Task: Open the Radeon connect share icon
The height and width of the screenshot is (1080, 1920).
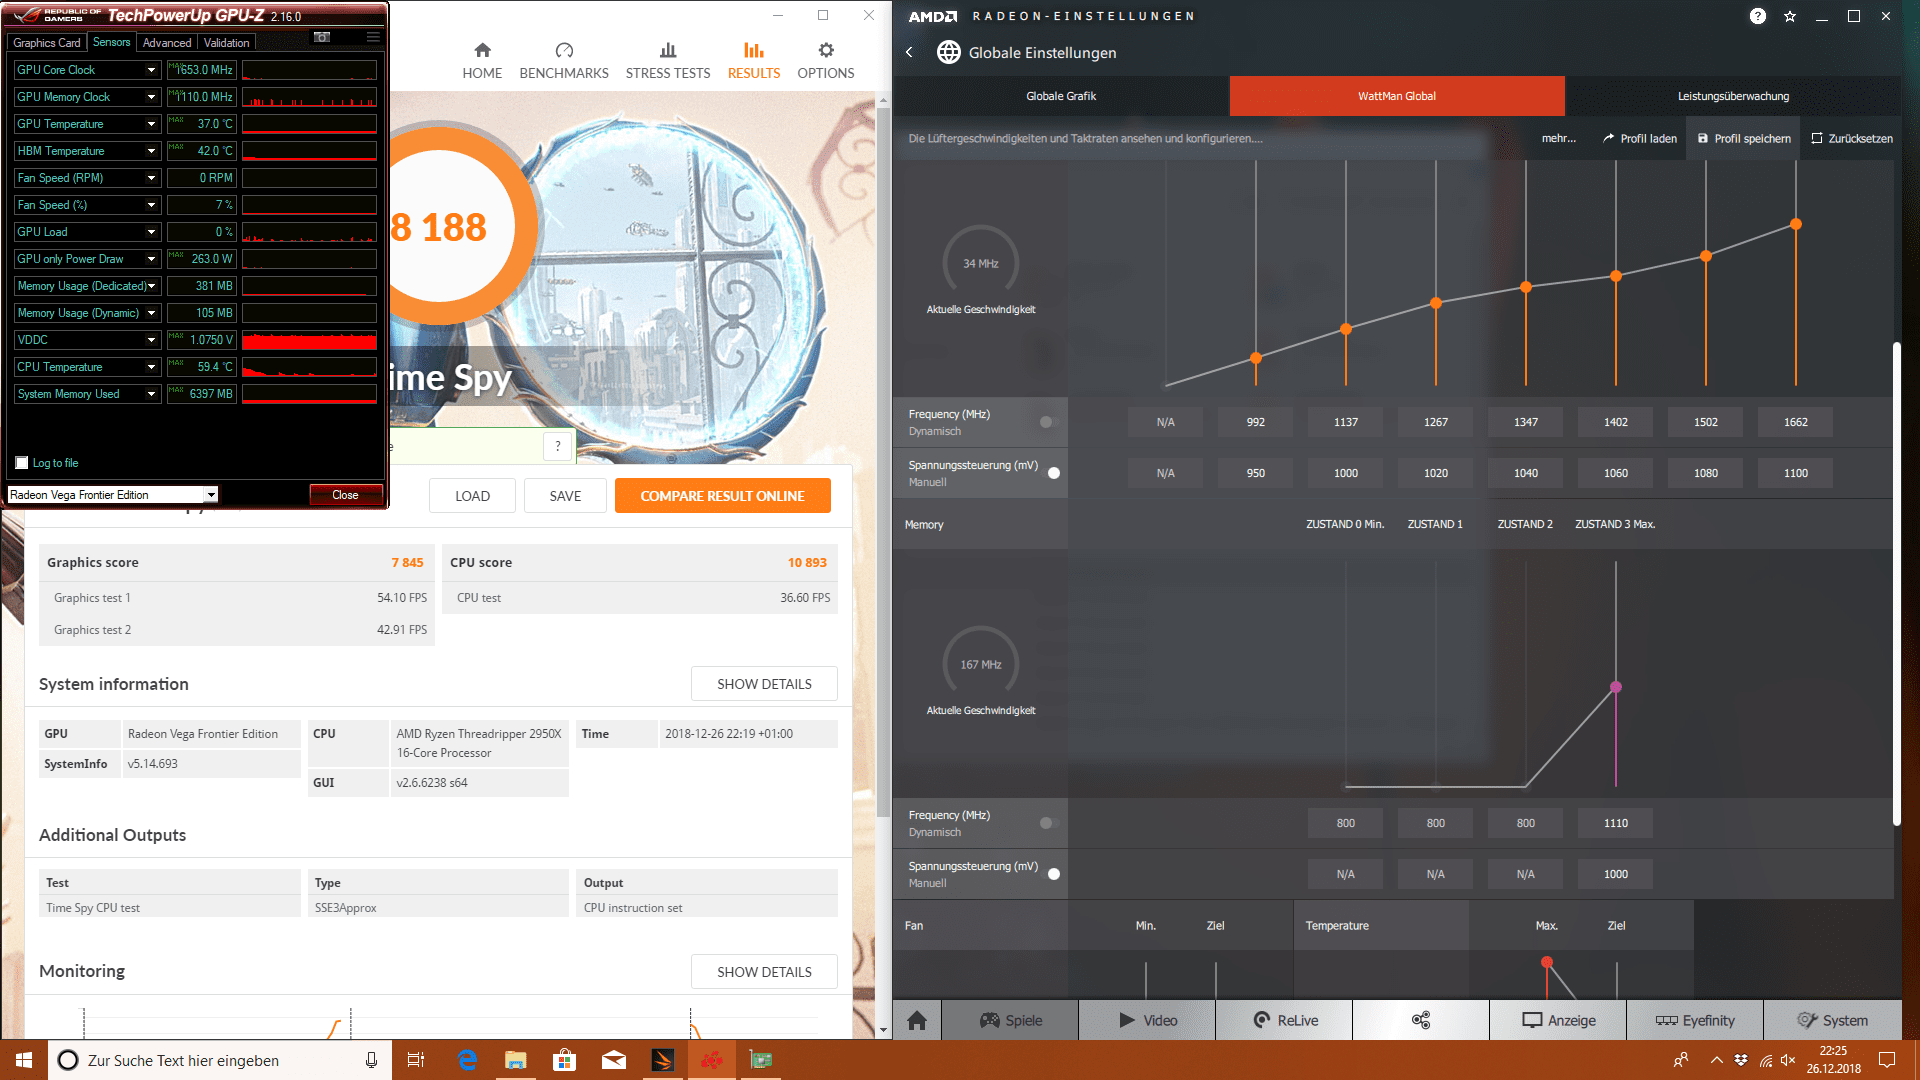Action: click(1420, 1020)
